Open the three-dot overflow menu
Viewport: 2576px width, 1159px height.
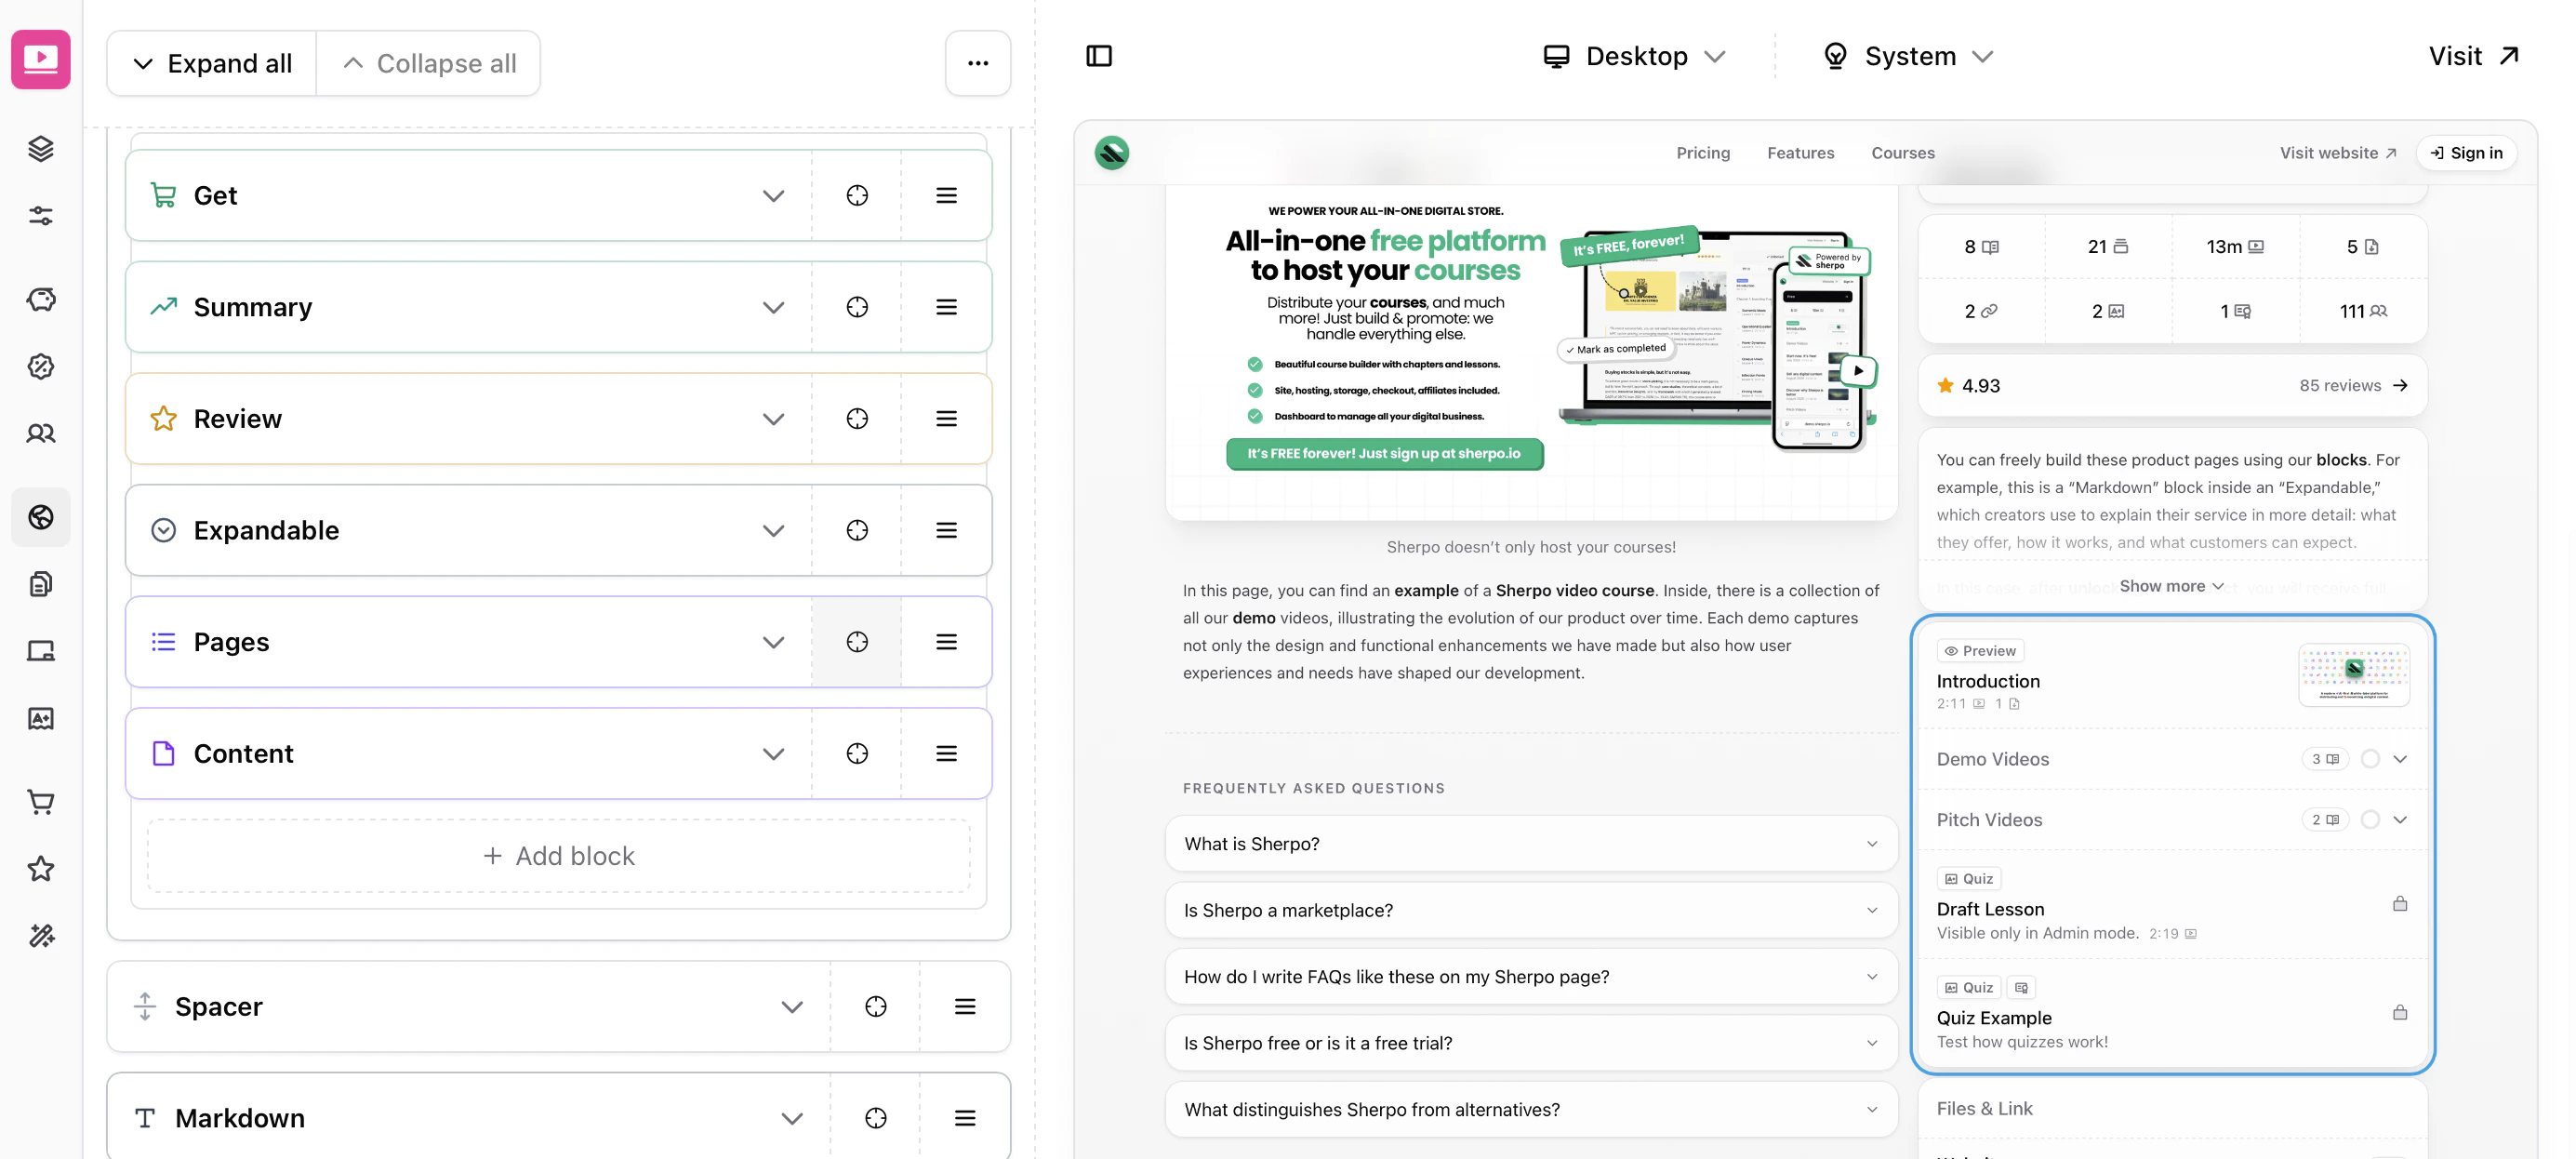[x=977, y=62]
